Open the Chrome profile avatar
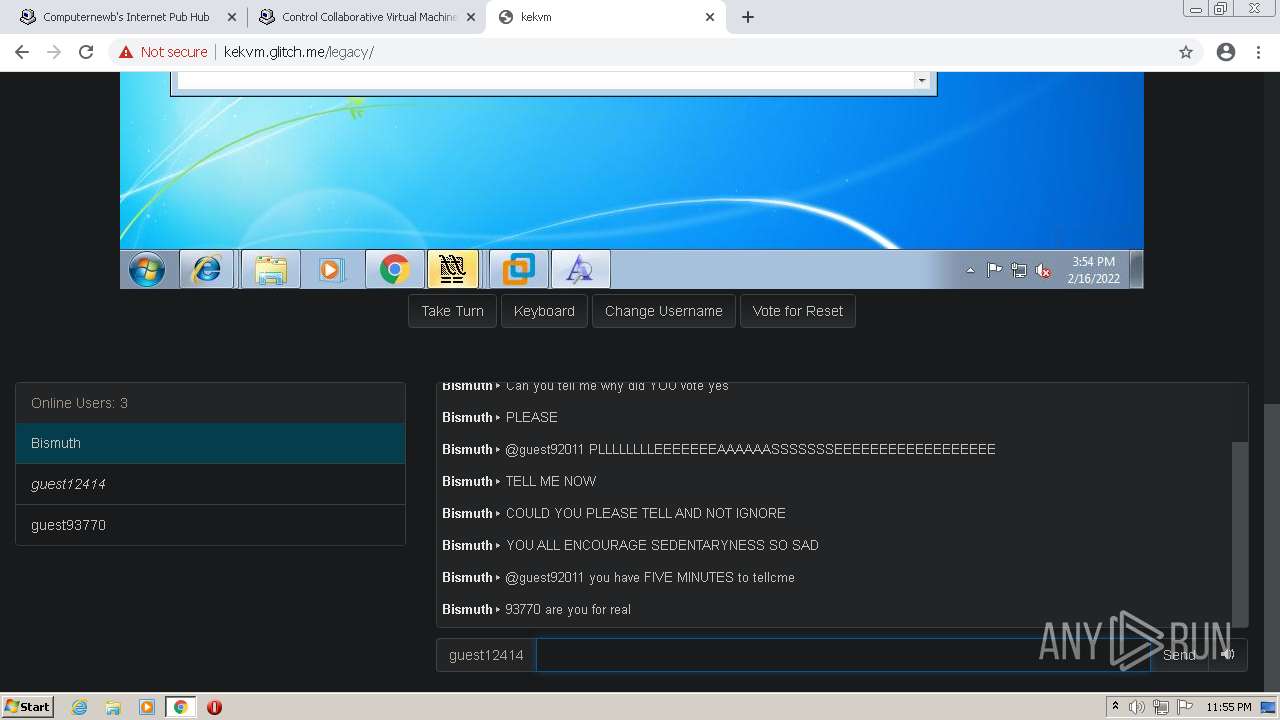Image resolution: width=1280 pixels, height=720 pixels. [1226, 52]
